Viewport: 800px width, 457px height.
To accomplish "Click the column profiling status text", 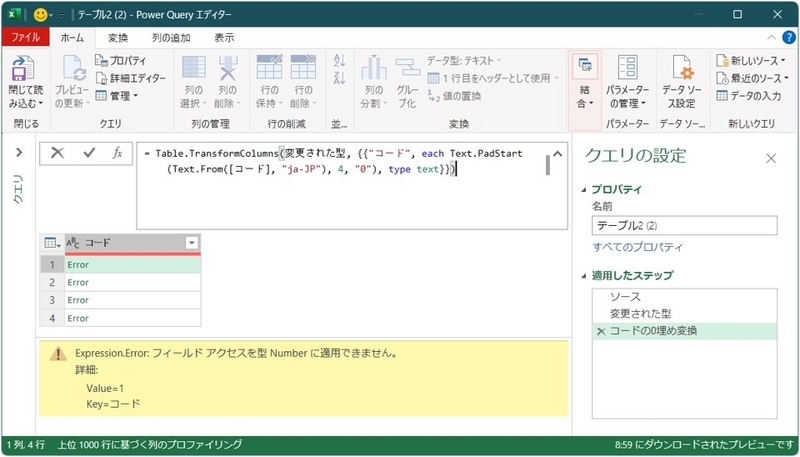I will 149,445.
